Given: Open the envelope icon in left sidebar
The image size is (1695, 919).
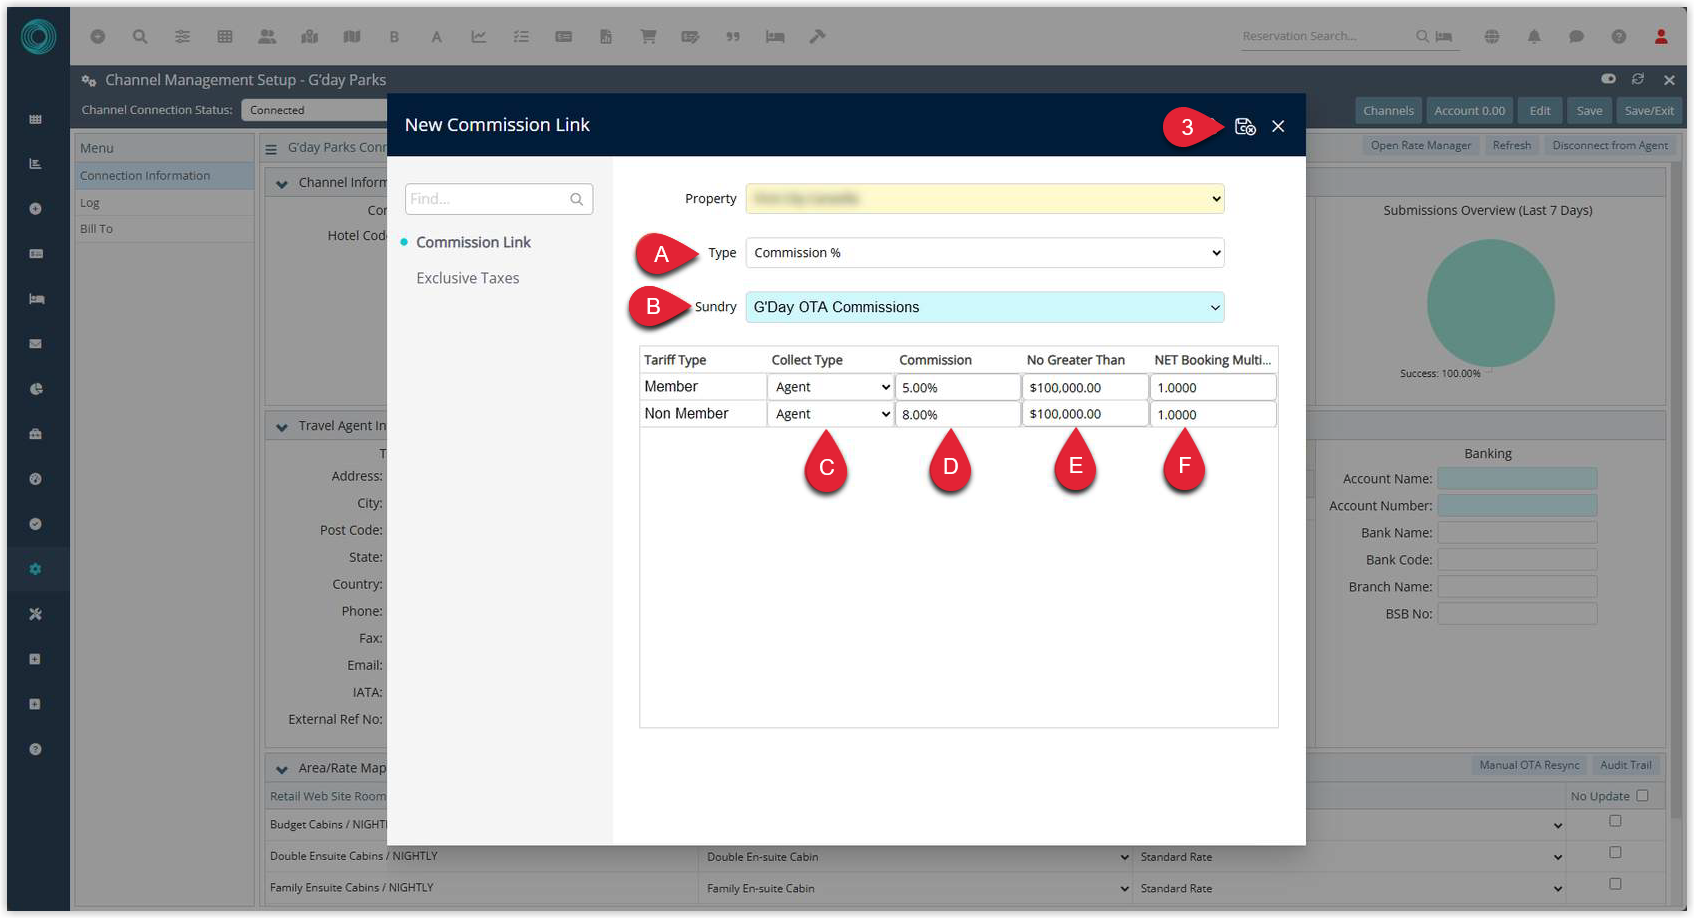Looking at the screenshot, I should (x=36, y=344).
